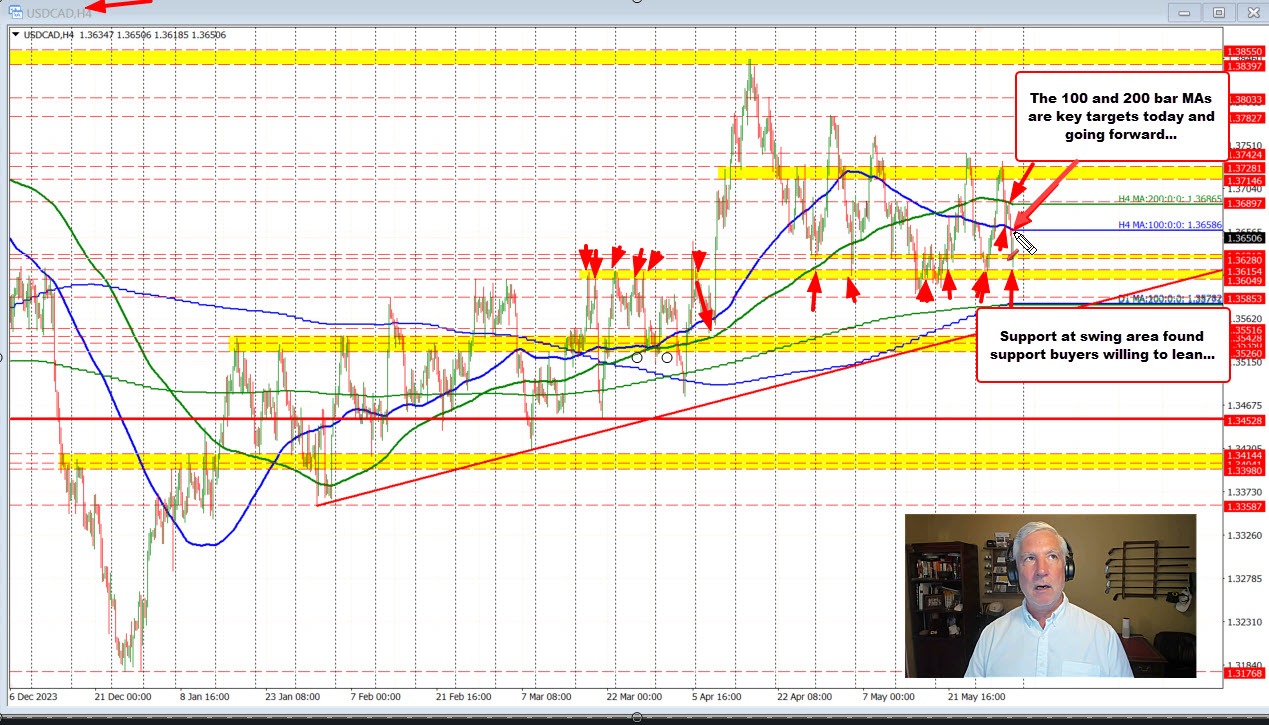1269x725 pixels.
Task: Click the webcam video thumbnail
Action: tap(1049, 597)
